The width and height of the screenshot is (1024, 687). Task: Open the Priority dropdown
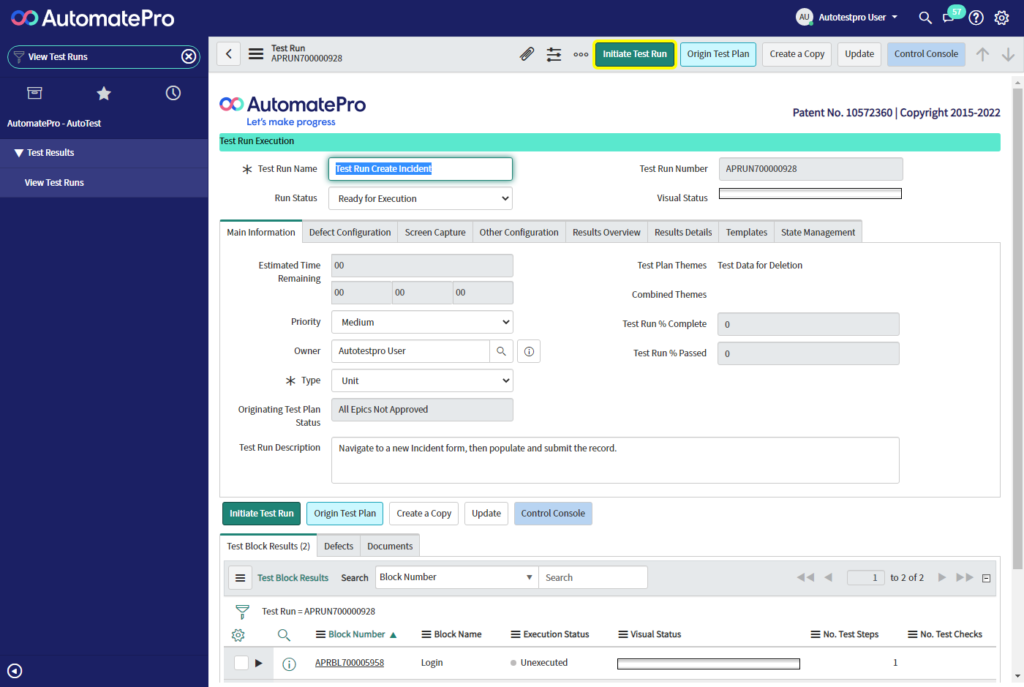coord(421,322)
